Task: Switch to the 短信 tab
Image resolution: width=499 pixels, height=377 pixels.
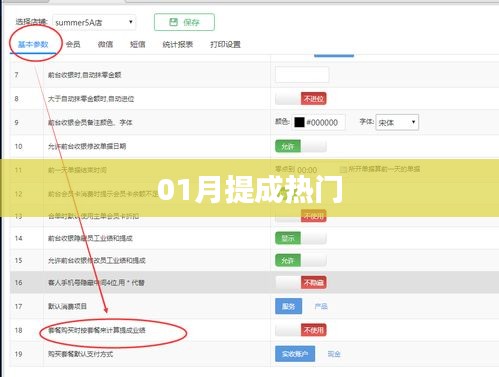Action: pyautogui.click(x=138, y=44)
